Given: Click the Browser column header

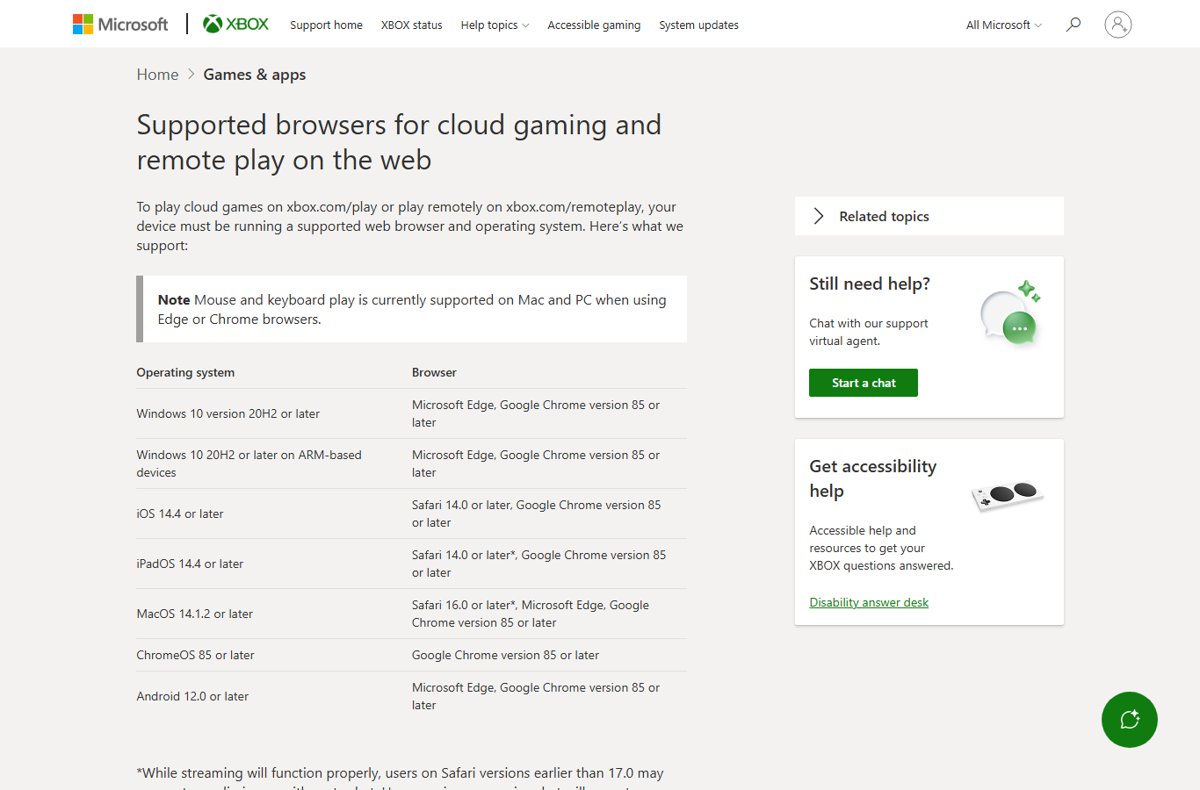Looking at the screenshot, I should tap(434, 372).
